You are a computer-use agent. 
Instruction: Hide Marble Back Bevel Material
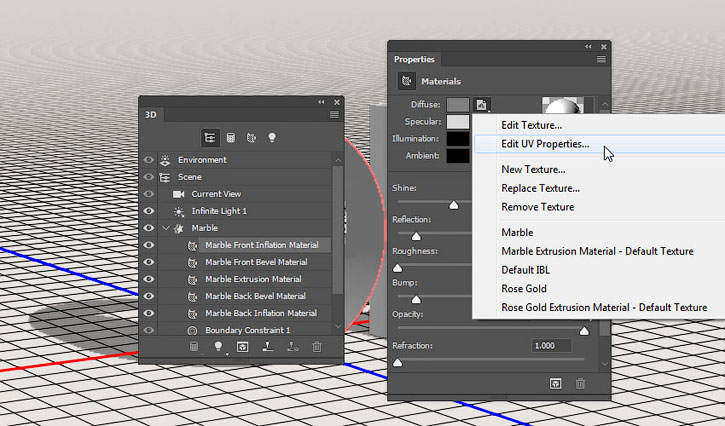coord(148,296)
